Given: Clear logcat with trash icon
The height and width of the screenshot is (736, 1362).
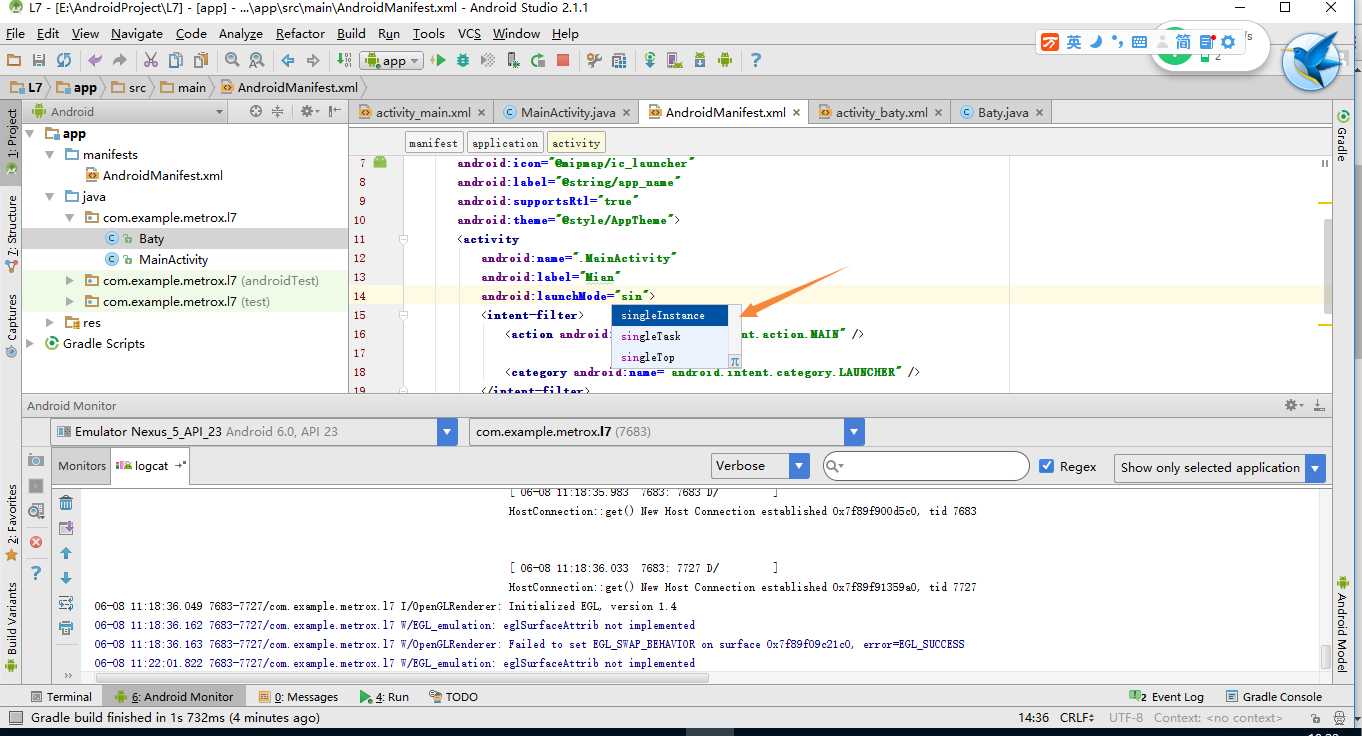Looking at the screenshot, I should [66, 503].
